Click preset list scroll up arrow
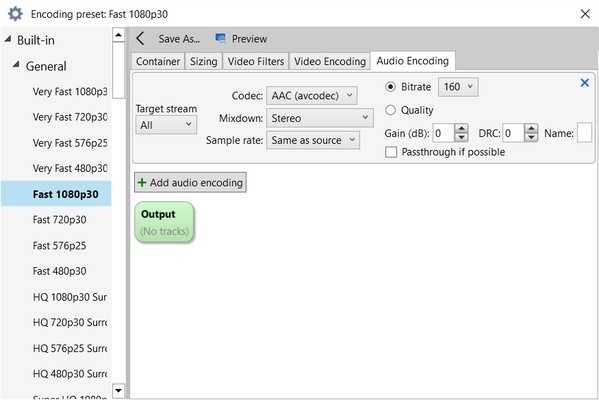Image resolution: width=599 pixels, height=400 pixels. [118, 35]
